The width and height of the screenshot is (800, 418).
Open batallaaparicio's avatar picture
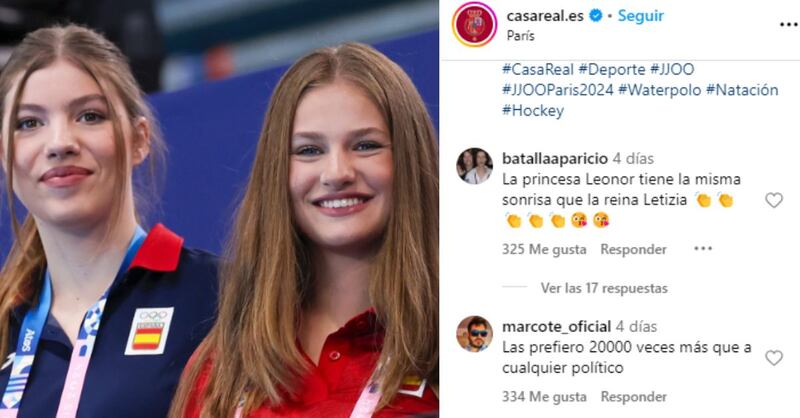pyautogui.click(x=474, y=166)
